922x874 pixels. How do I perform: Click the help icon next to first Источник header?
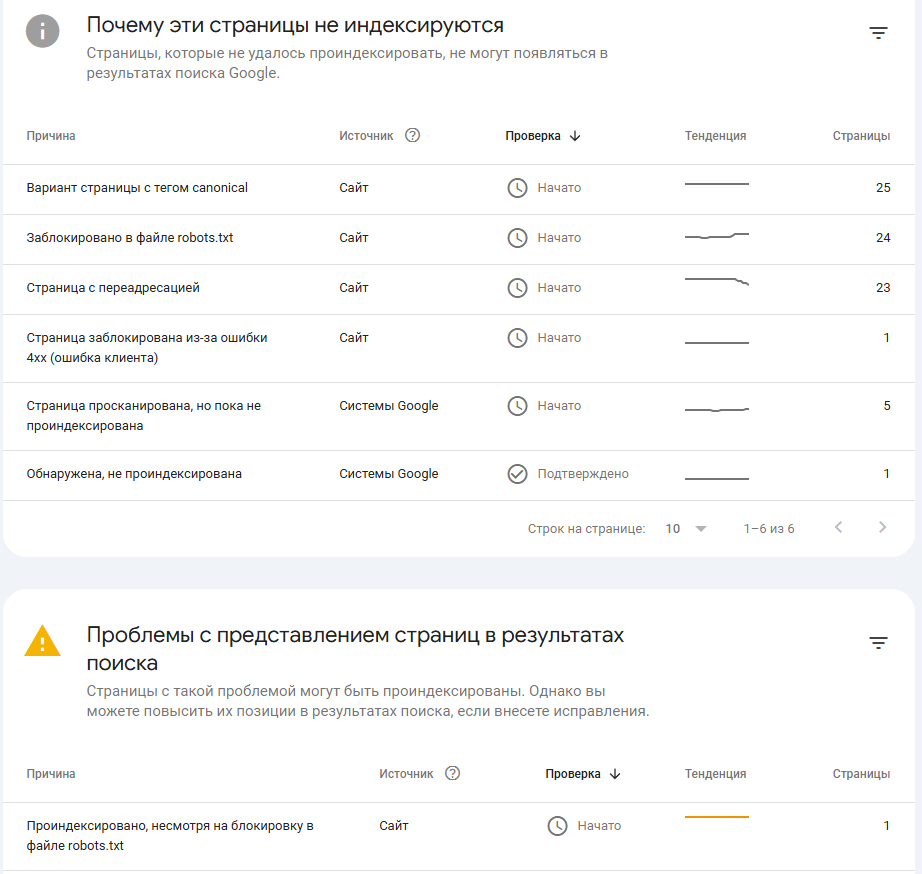point(412,136)
